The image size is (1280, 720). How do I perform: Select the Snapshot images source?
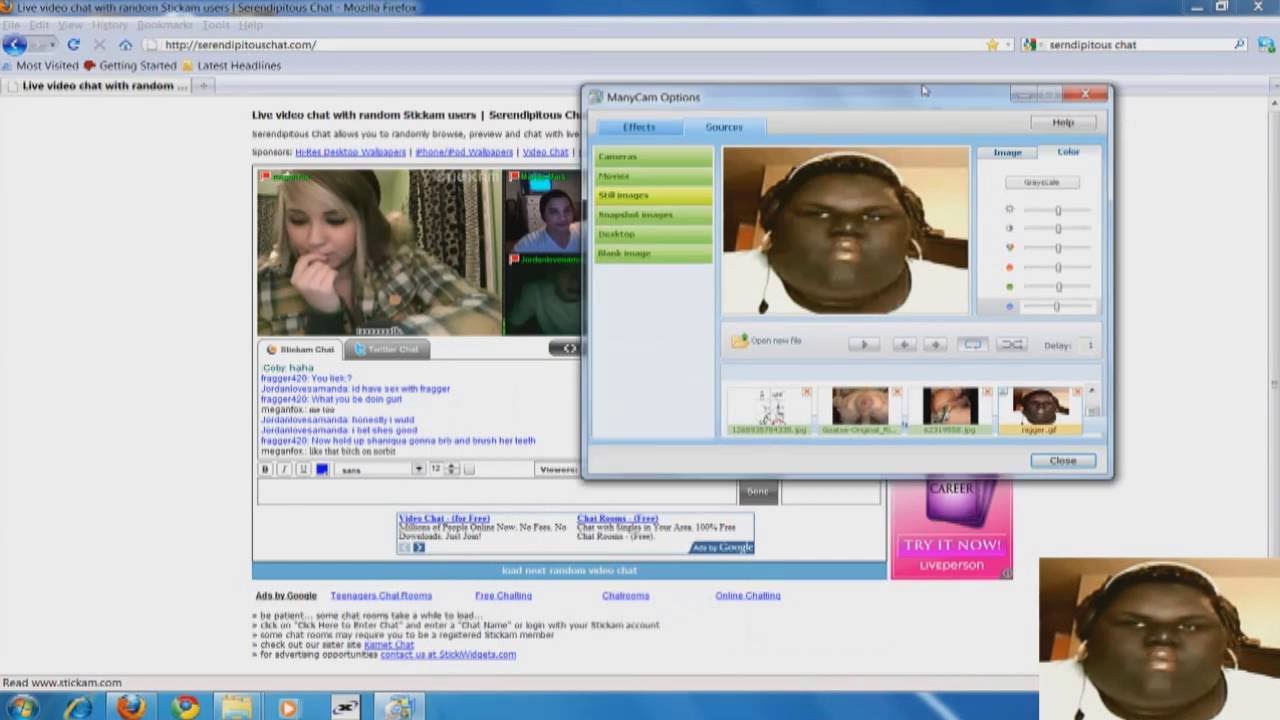(x=654, y=214)
